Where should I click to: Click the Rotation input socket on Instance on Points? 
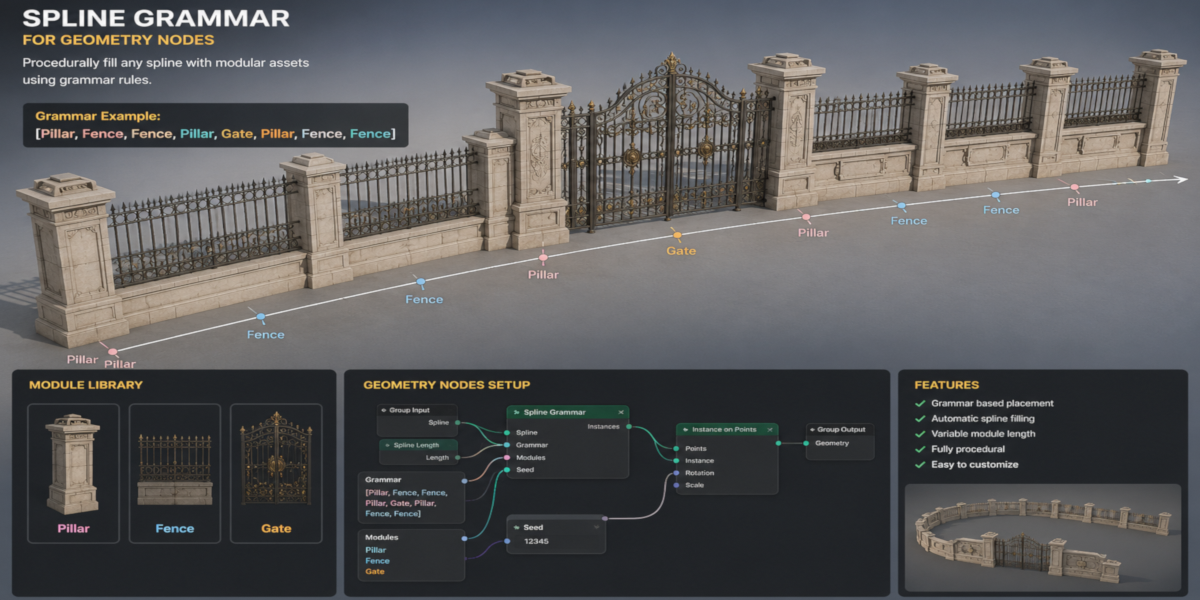pyautogui.click(x=676, y=473)
